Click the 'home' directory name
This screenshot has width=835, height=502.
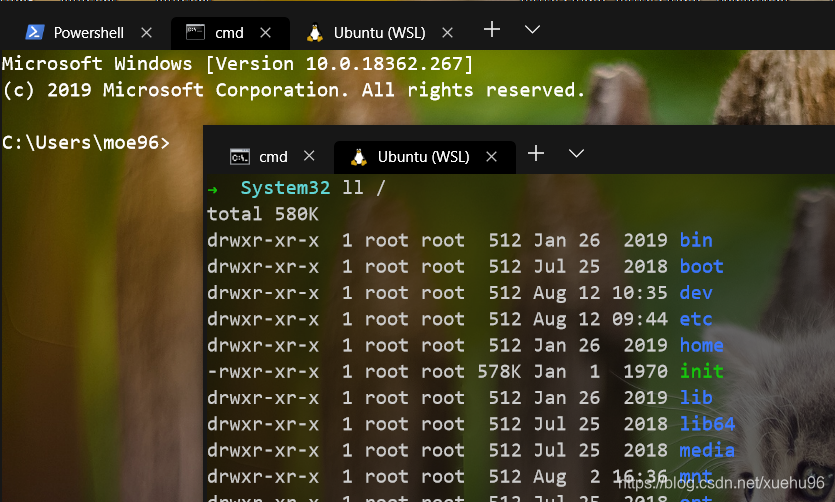point(701,345)
